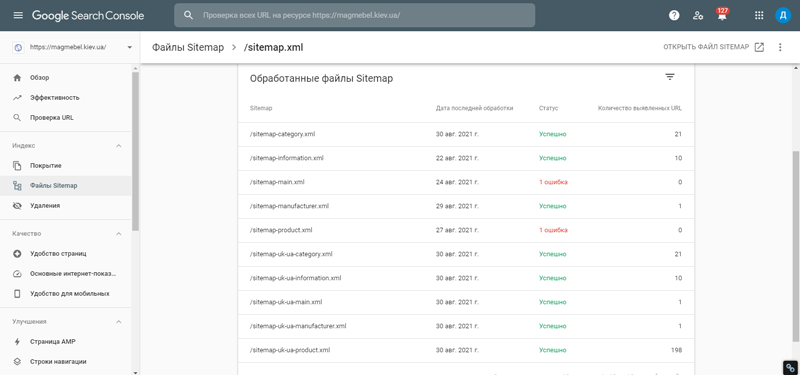Viewport: 800px width, 375px height.
Task: Click /sitemap-uk-ua-main.xml text
Action: 286,302
